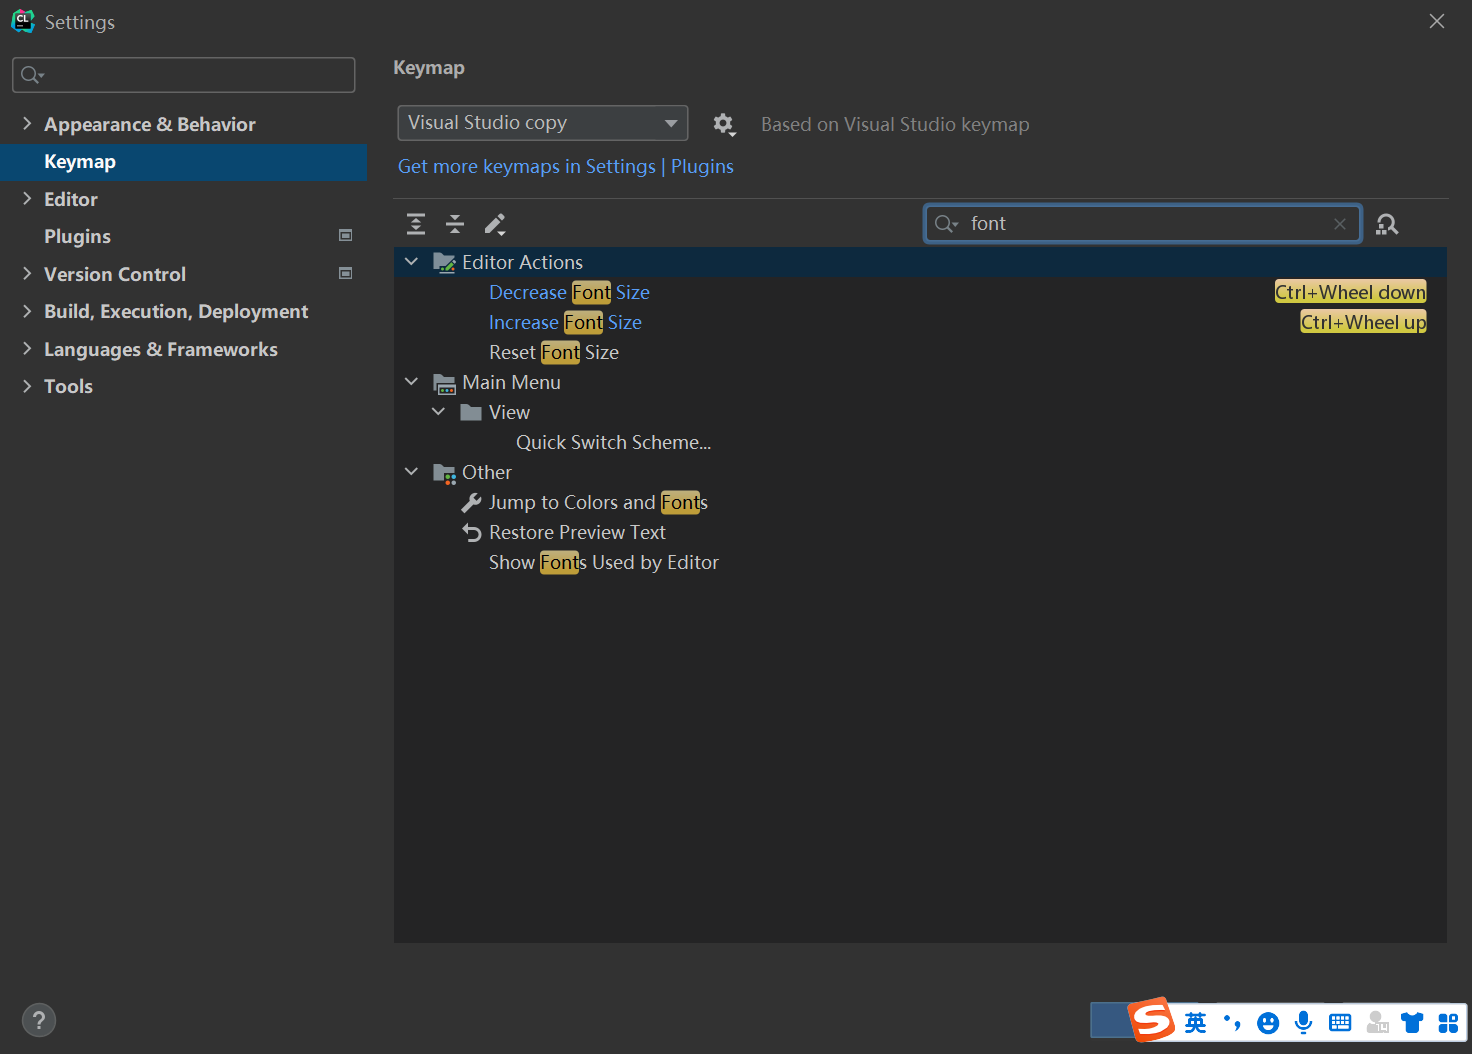
Task: Clear the keymap search with the X
Action: [1340, 224]
